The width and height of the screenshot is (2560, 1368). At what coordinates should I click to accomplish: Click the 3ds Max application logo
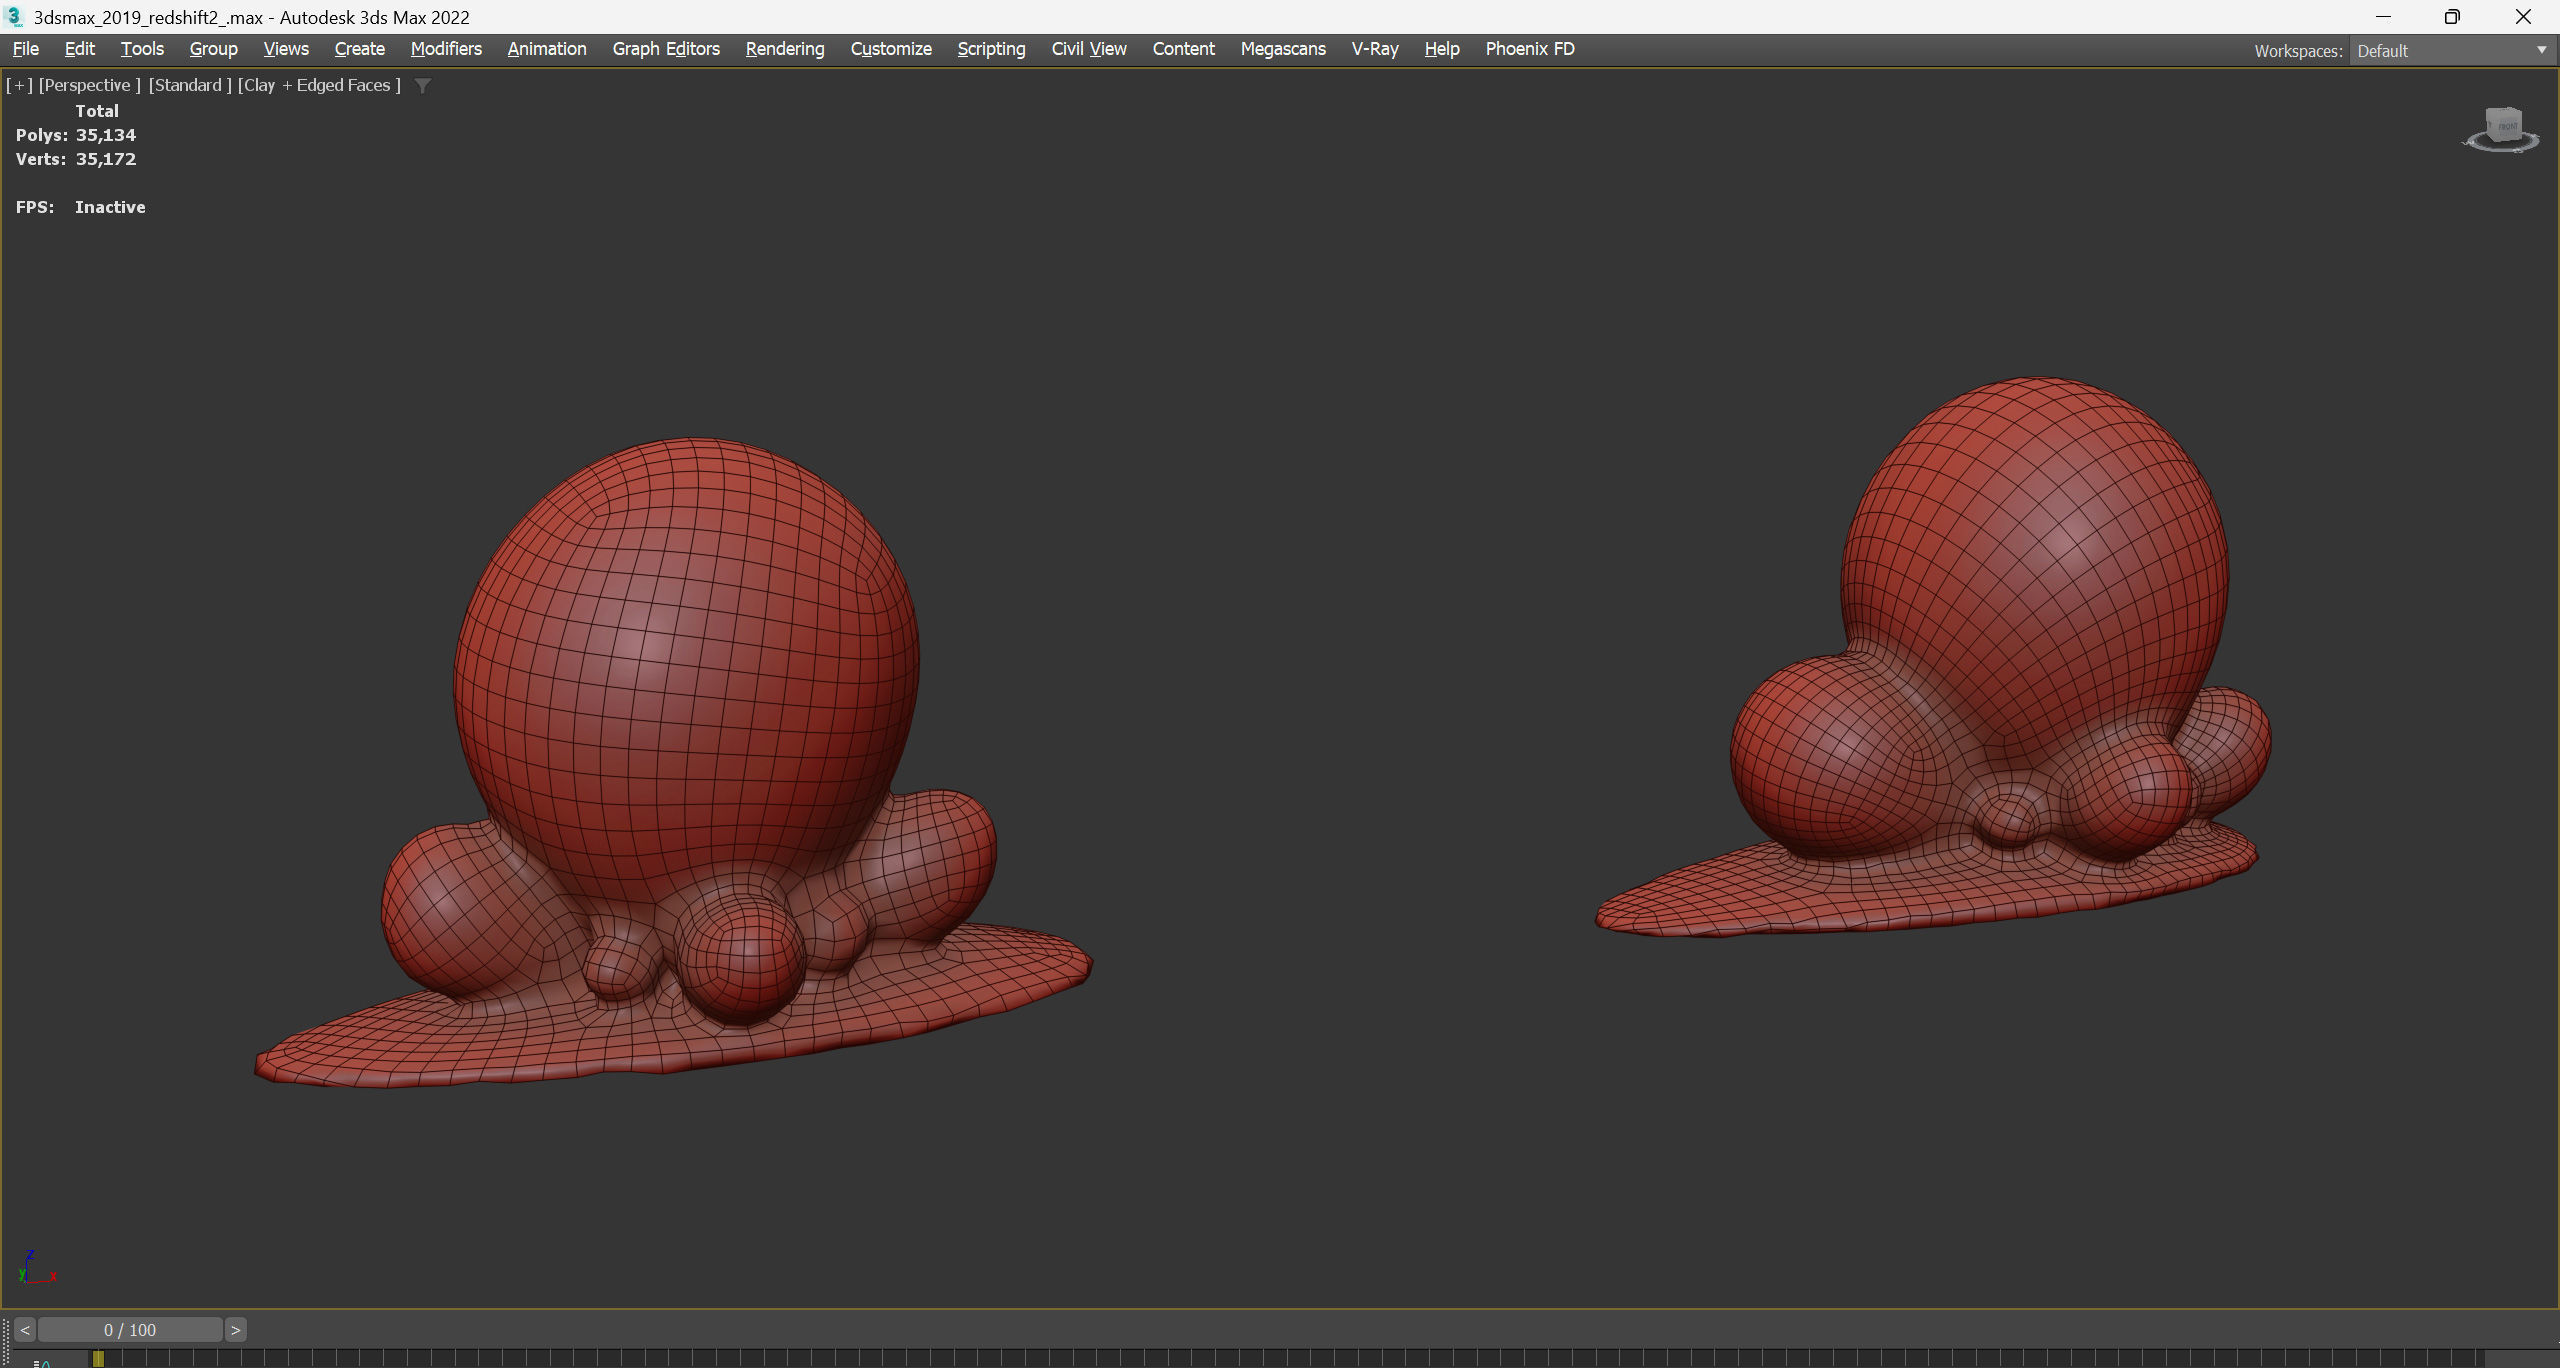pos(14,17)
